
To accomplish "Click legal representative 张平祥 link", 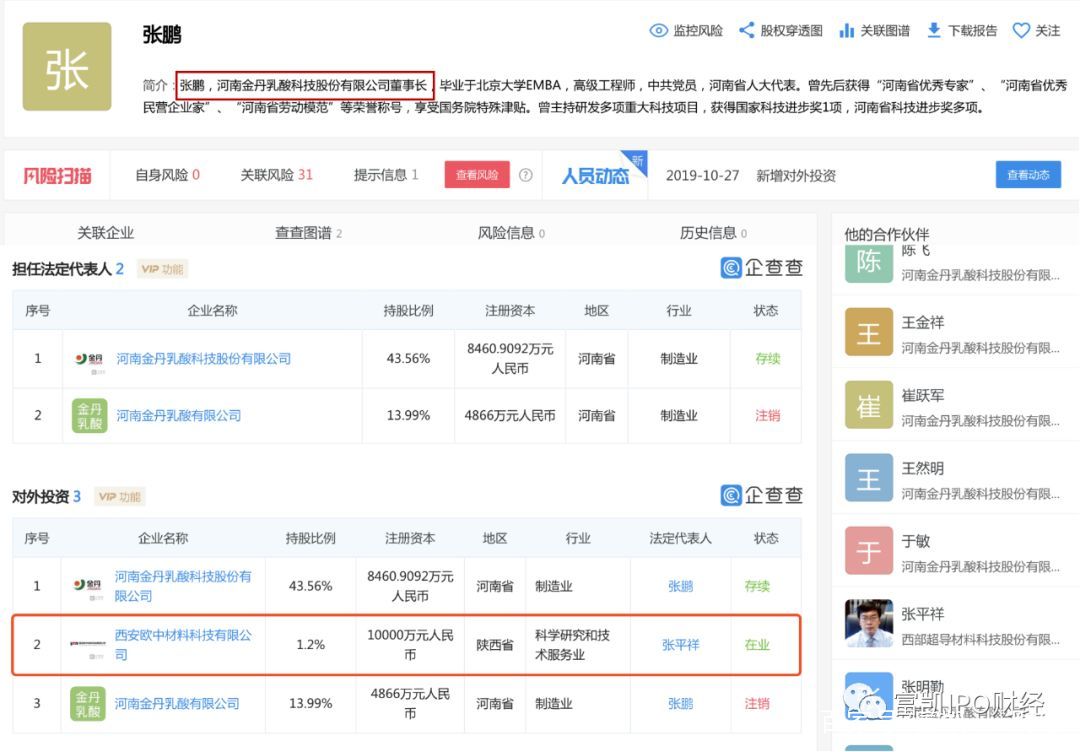I will click(x=681, y=645).
